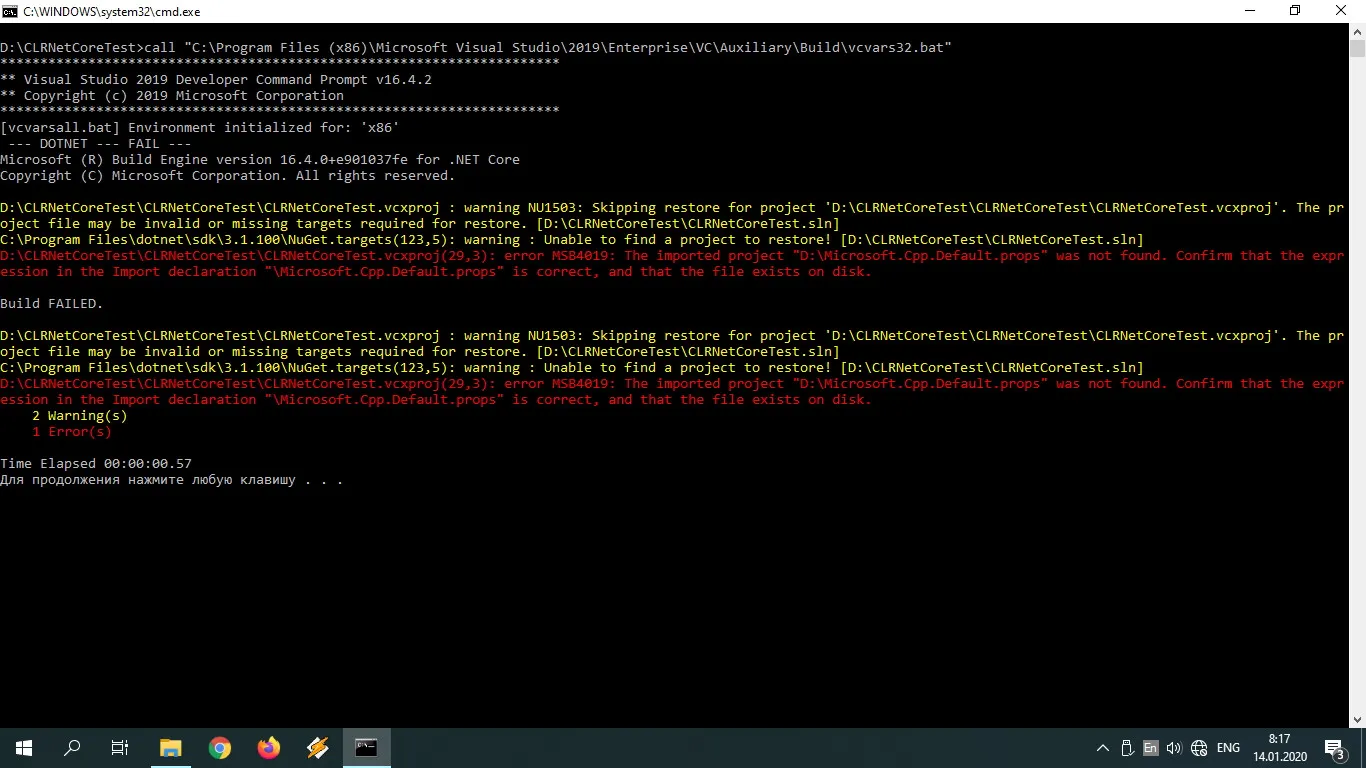
Task: Open Task View from the taskbar
Action: click(120, 747)
